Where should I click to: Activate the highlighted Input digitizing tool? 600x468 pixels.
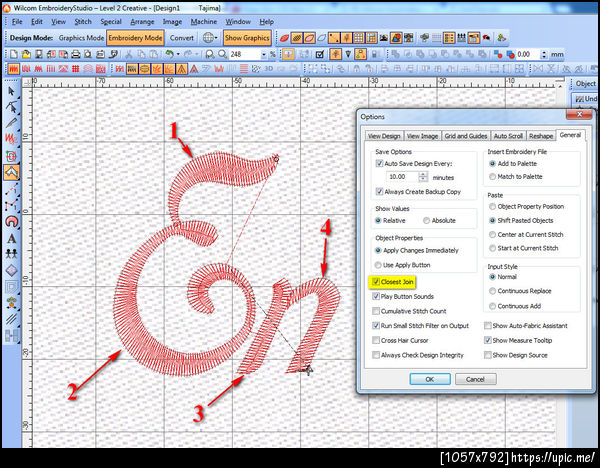click(x=11, y=172)
